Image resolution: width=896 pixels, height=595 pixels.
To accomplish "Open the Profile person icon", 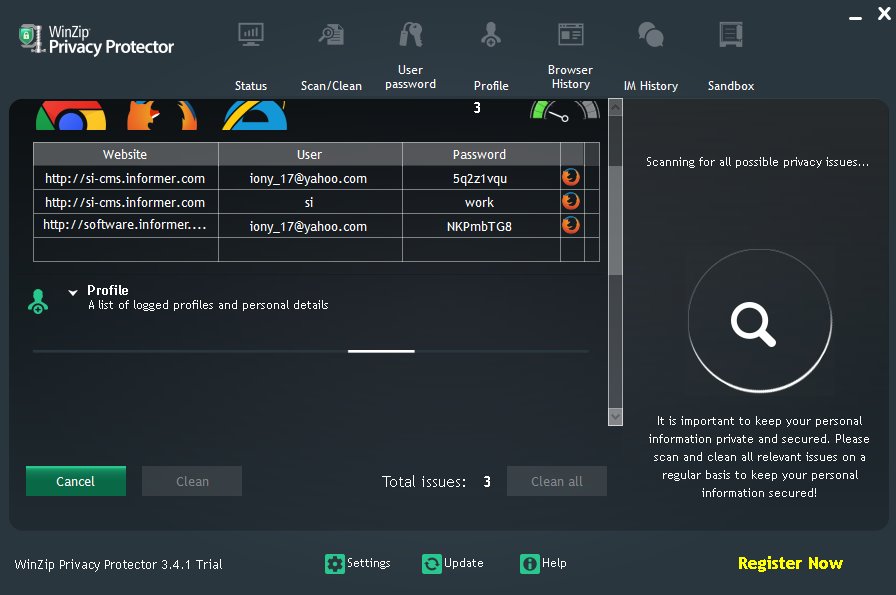I will pos(491,34).
